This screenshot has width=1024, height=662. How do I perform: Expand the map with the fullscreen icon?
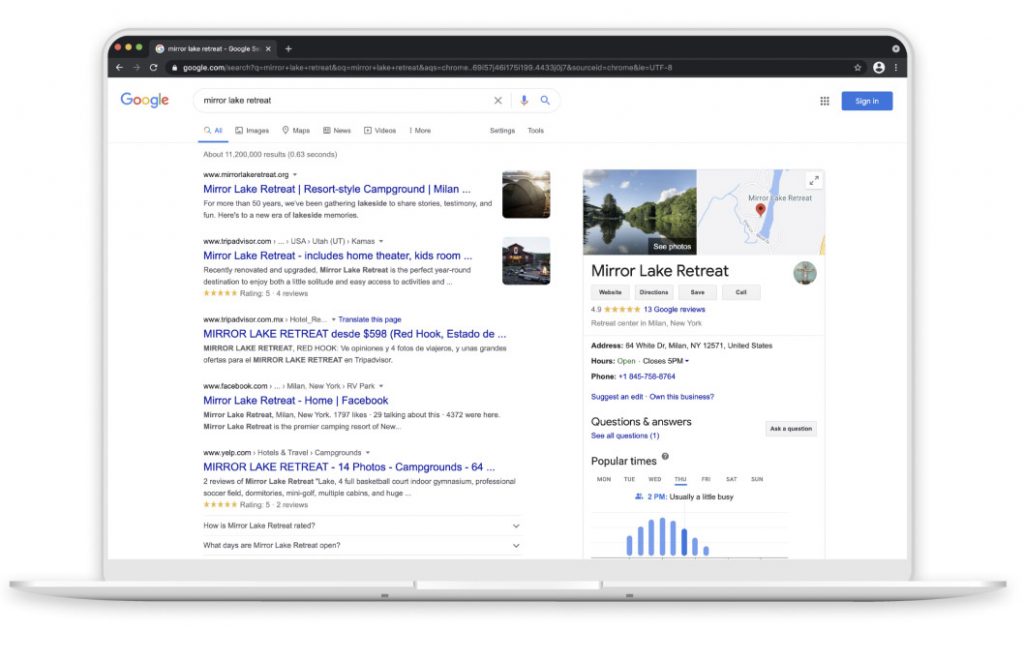(814, 181)
